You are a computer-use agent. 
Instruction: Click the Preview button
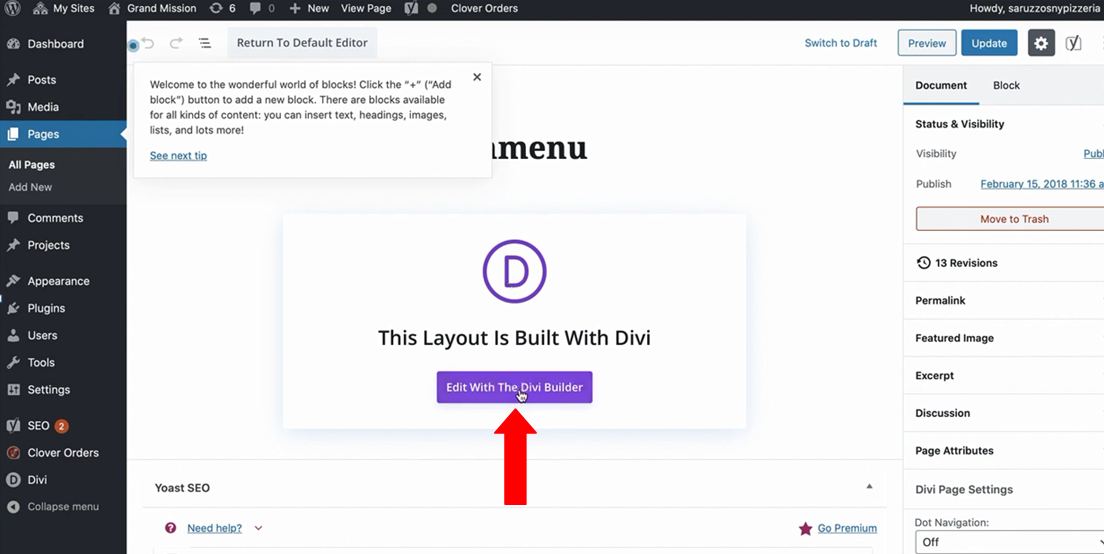927,43
